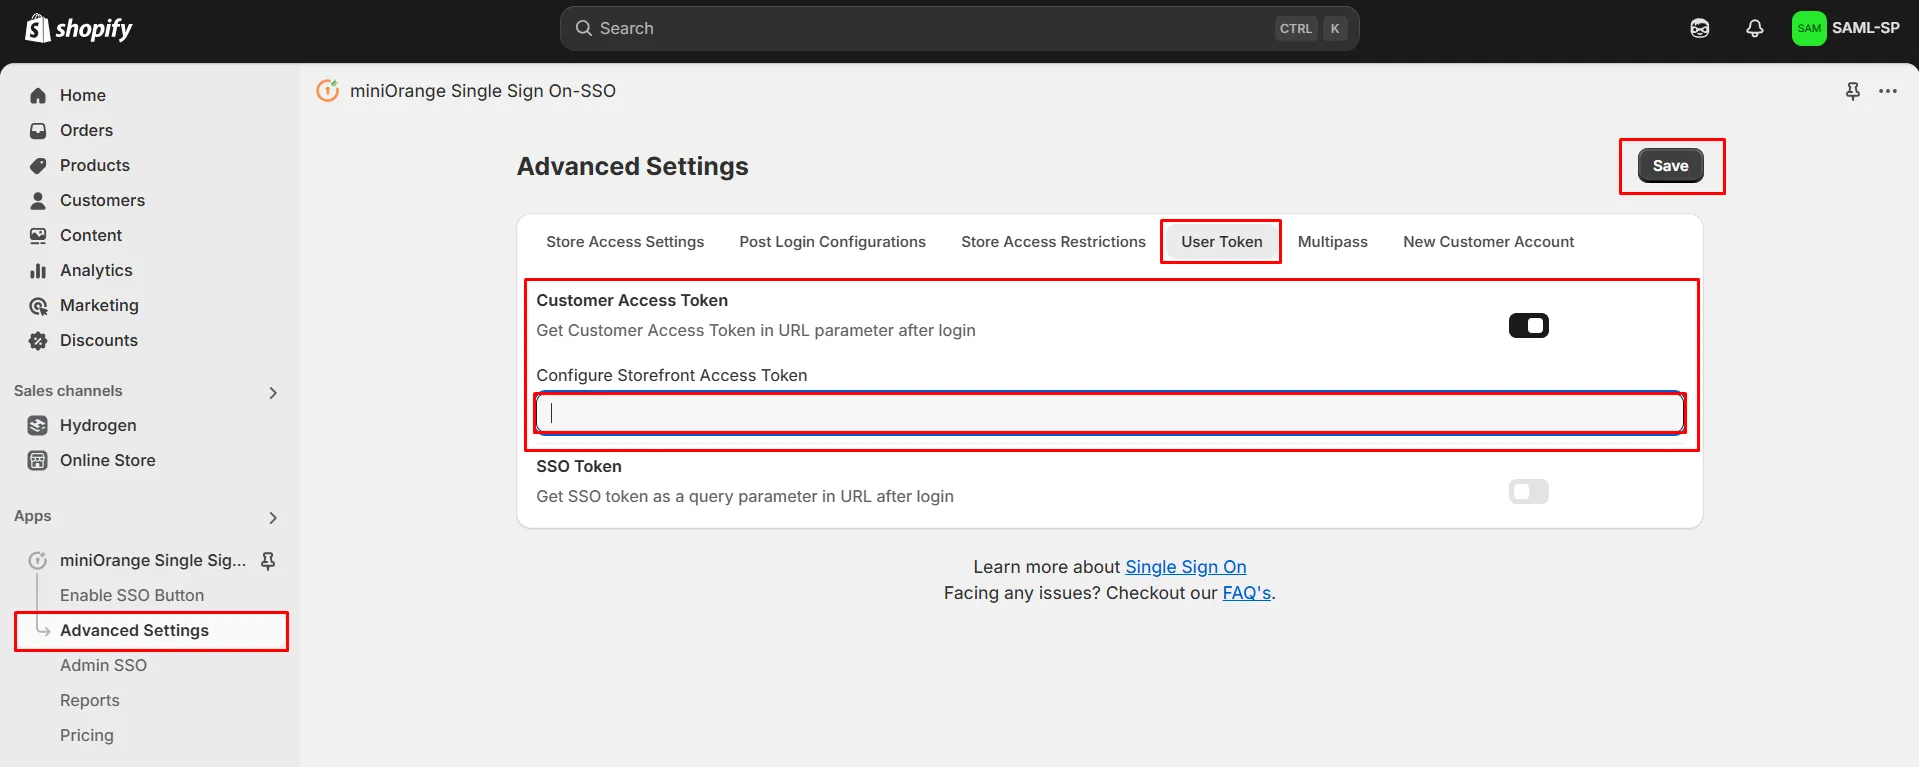Open Admin SSO in the sidebar
The image size is (1919, 767).
pyautogui.click(x=103, y=665)
